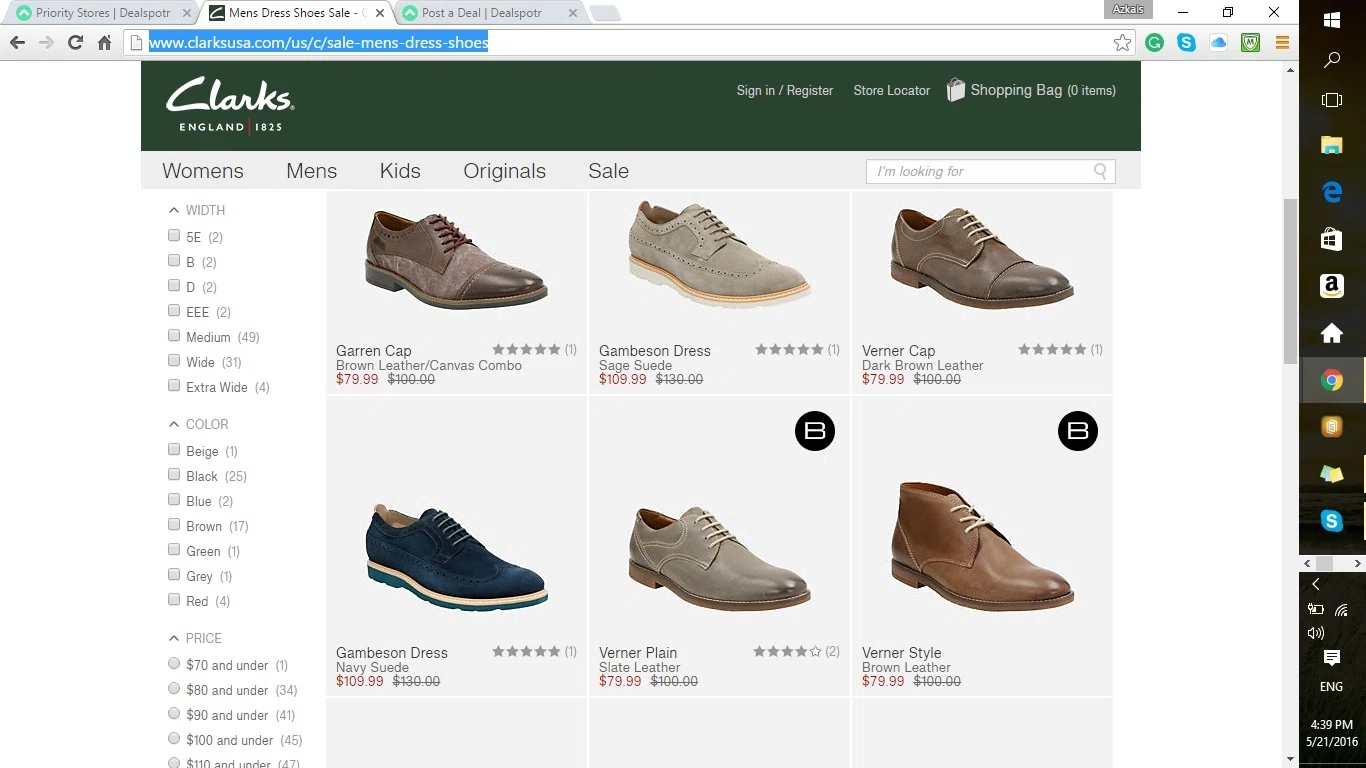
Task: Open File Explorer from taskbar
Action: pos(1331,145)
